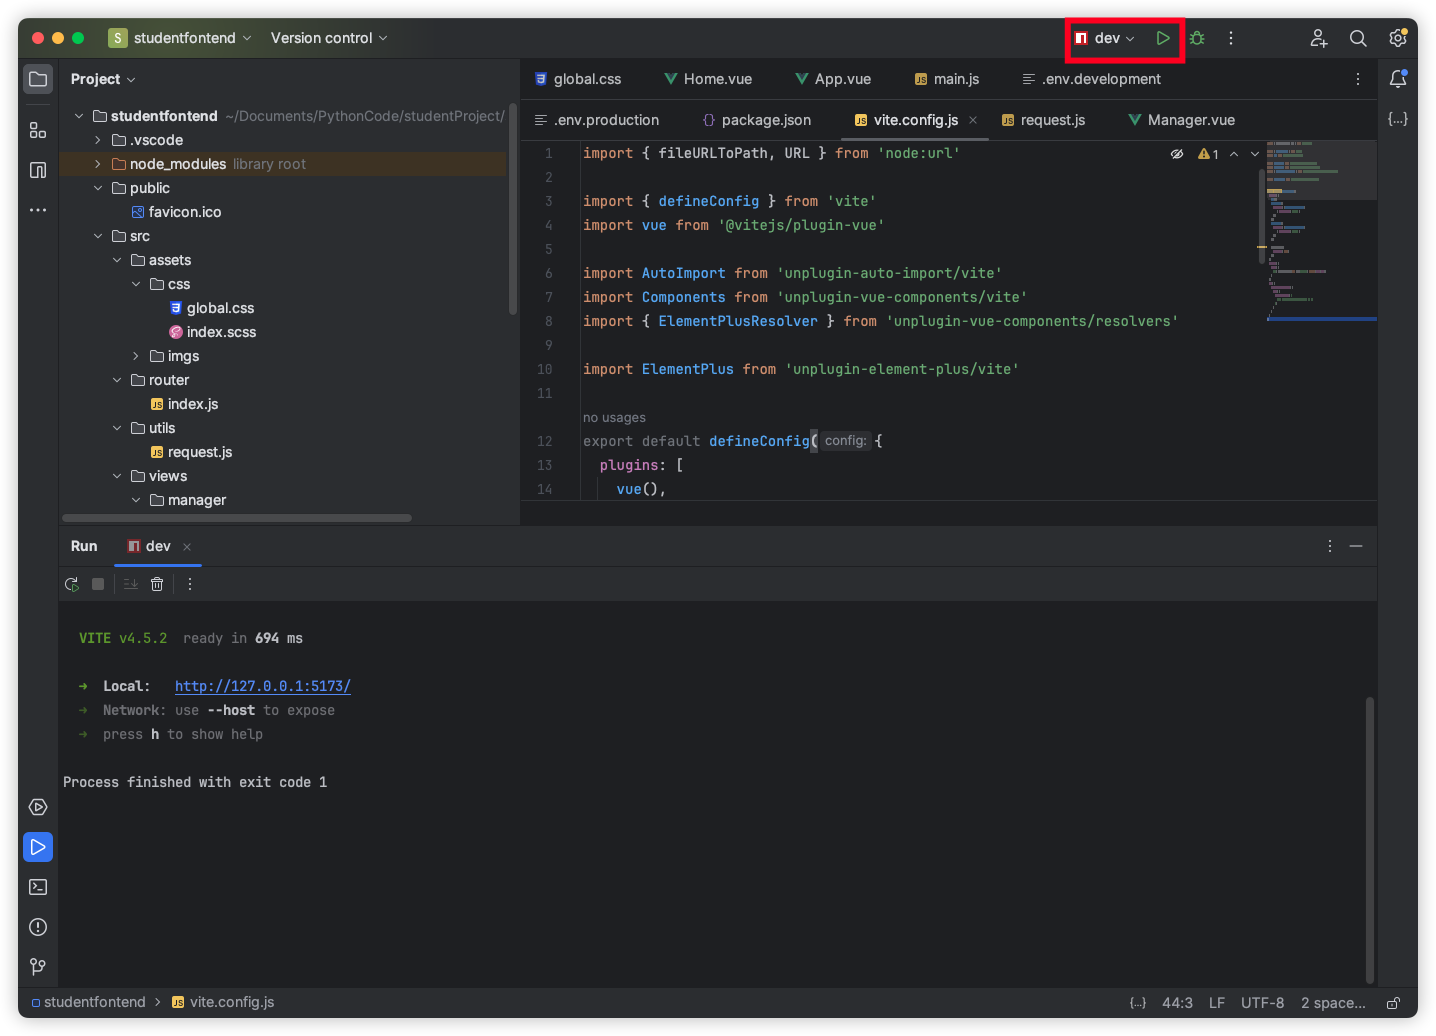Open the http://127.0.0.1:5173/ link
This screenshot has width=1436, height=1036.
[x=262, y=686]
